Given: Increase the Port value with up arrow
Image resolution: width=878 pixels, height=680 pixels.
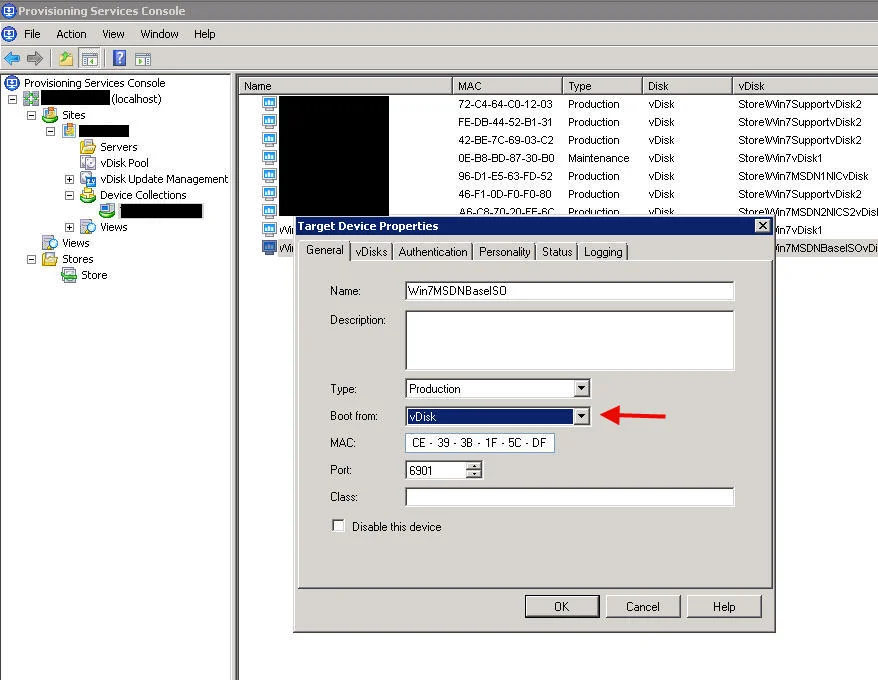Looking at the screenshot, I should point(474,465).
